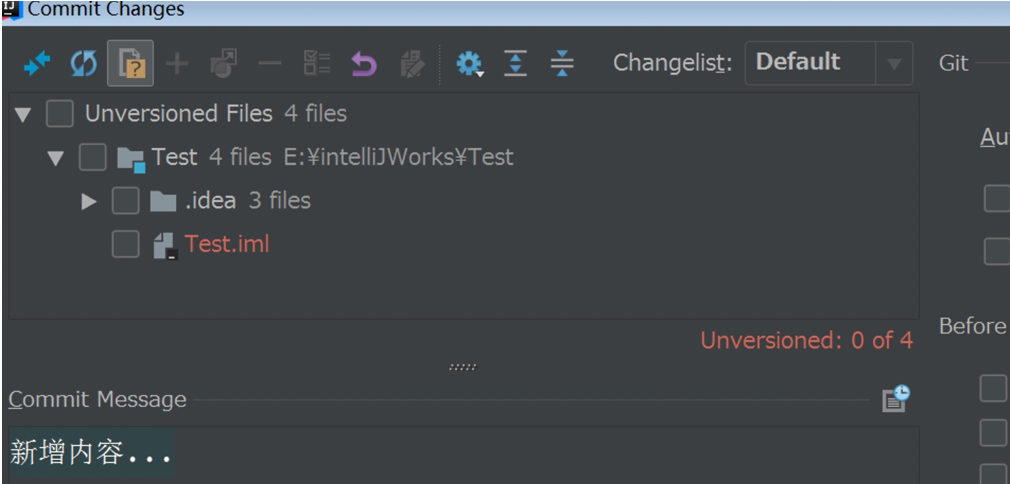The height and width of the screenshot is (484, 1010).
Task: Check the Unversioned Files checkbox
Action: point(60,114)
